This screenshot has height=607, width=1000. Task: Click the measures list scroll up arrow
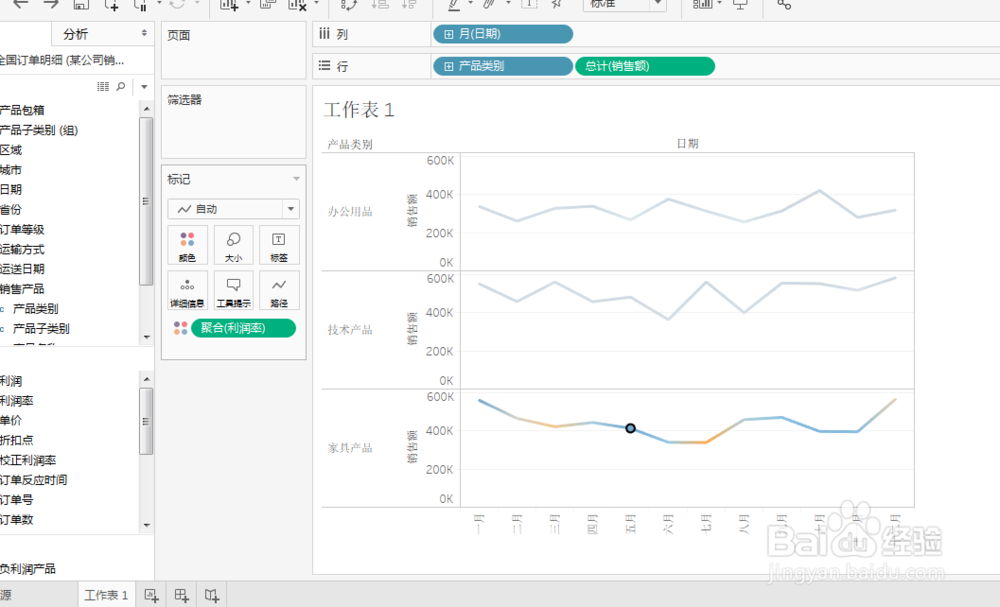(147, 379)
